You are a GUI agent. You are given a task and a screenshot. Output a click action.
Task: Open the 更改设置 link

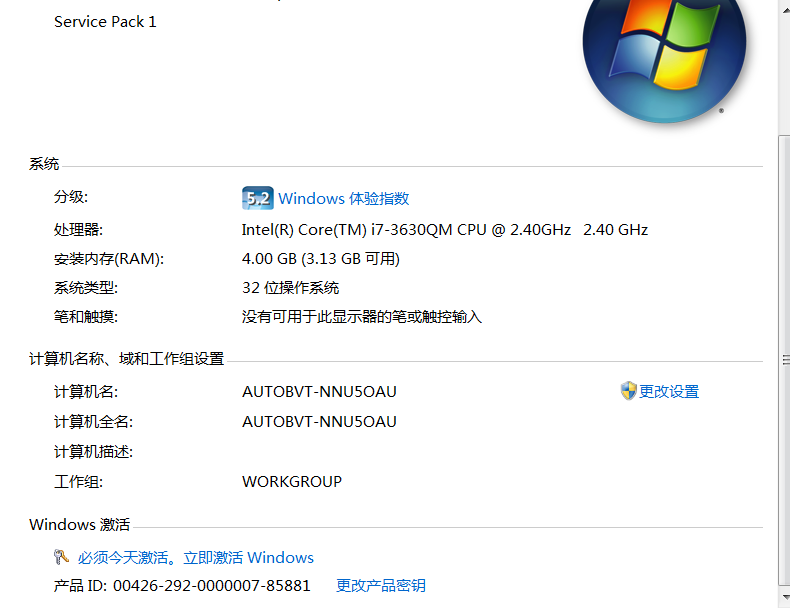pos(669,391)
